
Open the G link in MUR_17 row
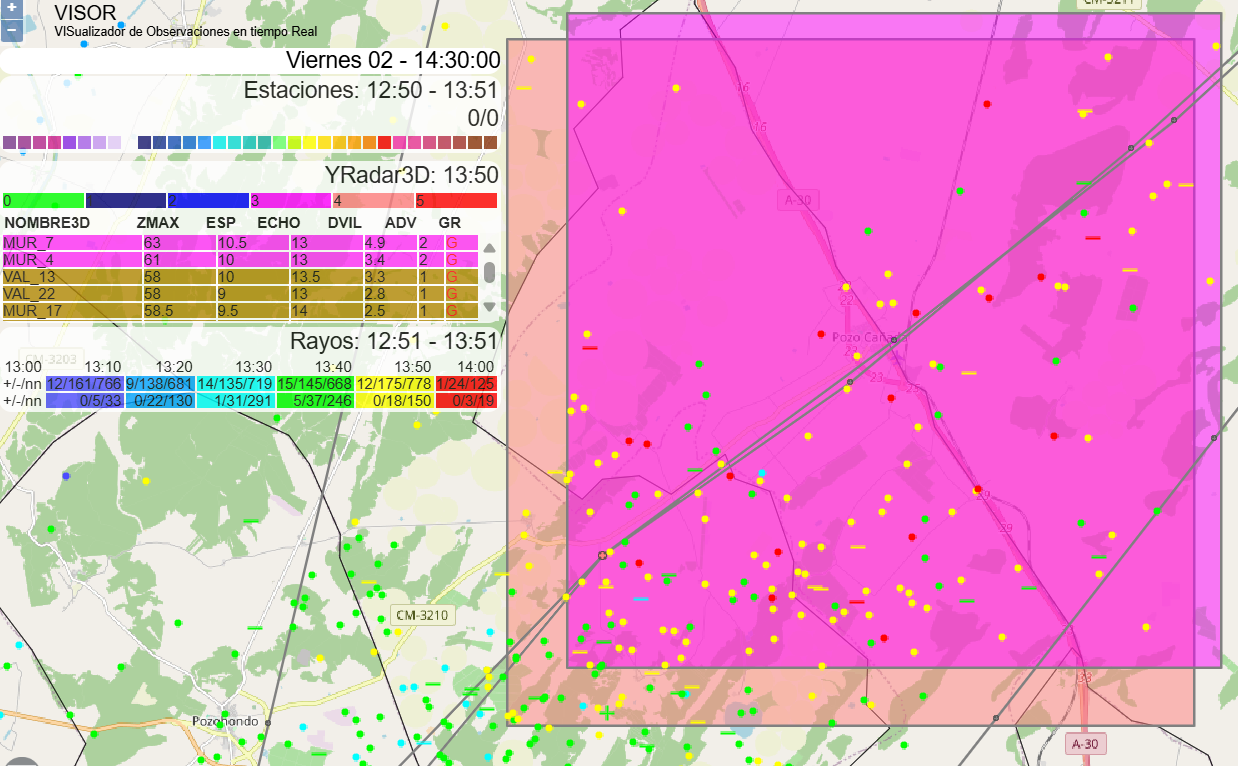[x=452, y=310]
